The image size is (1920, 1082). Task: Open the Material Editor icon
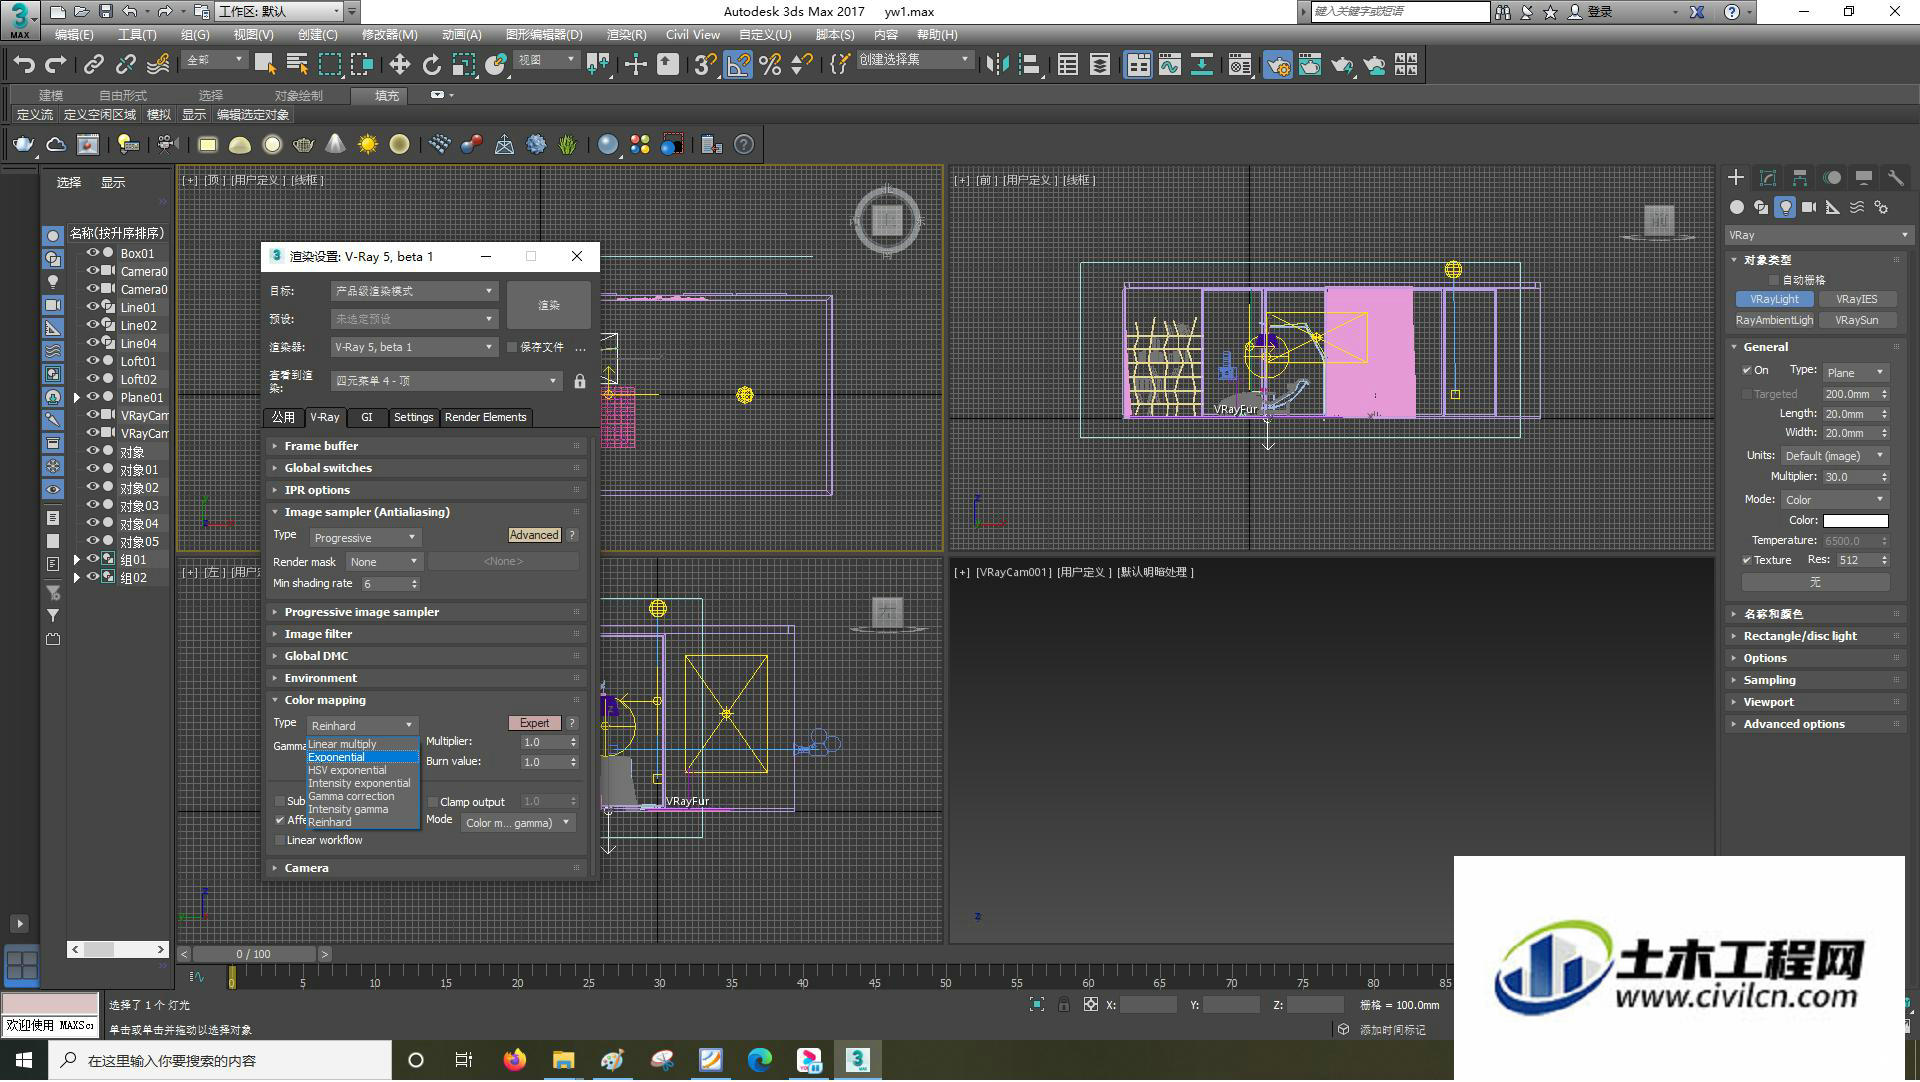click(x=1239, y=65)
